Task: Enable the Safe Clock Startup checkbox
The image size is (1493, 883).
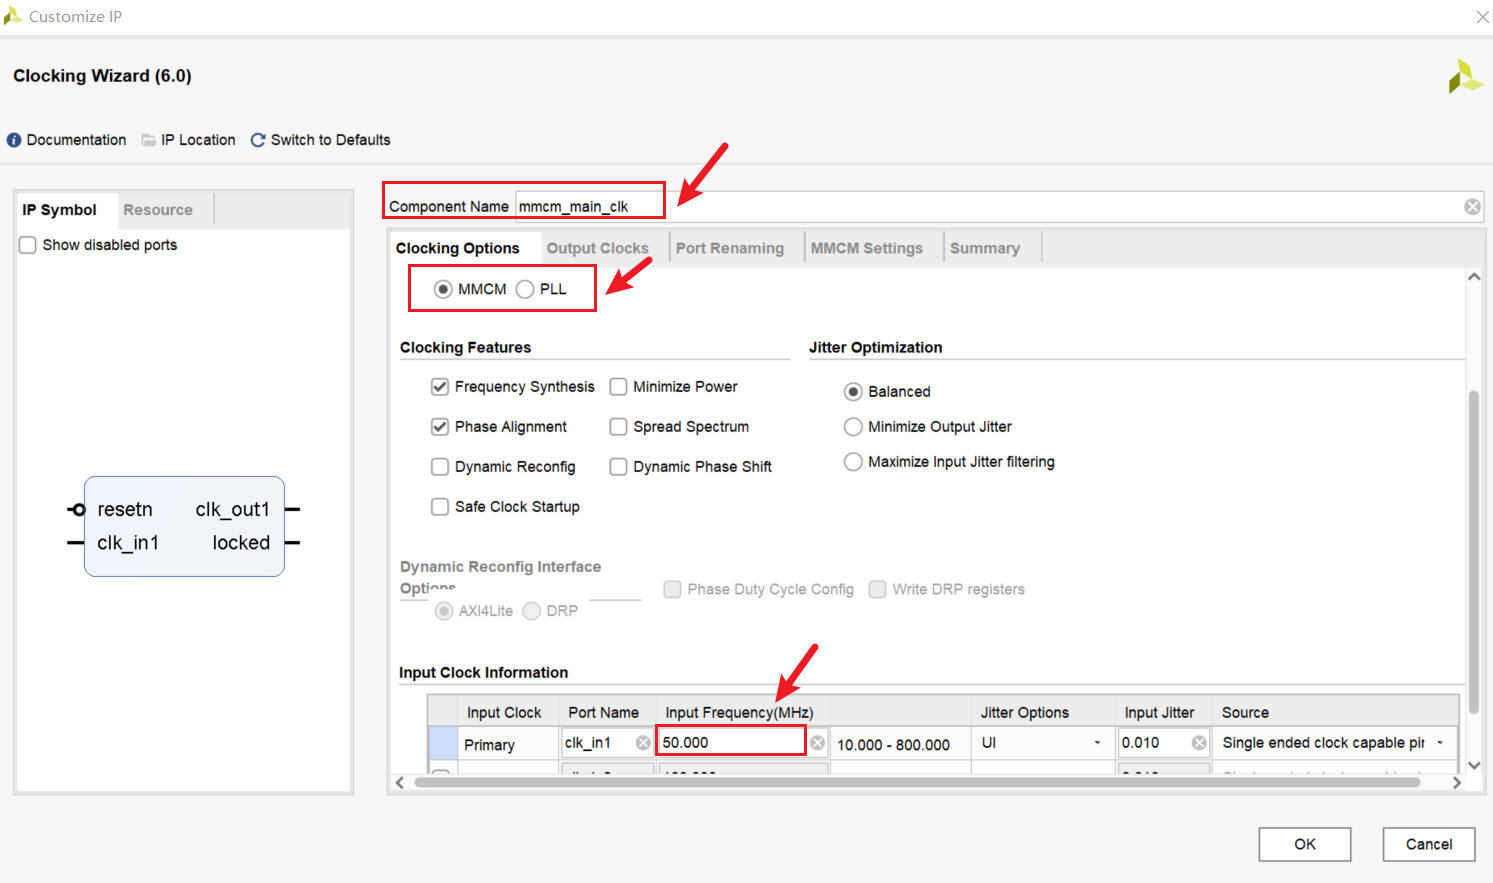Action: pos(440,507)
